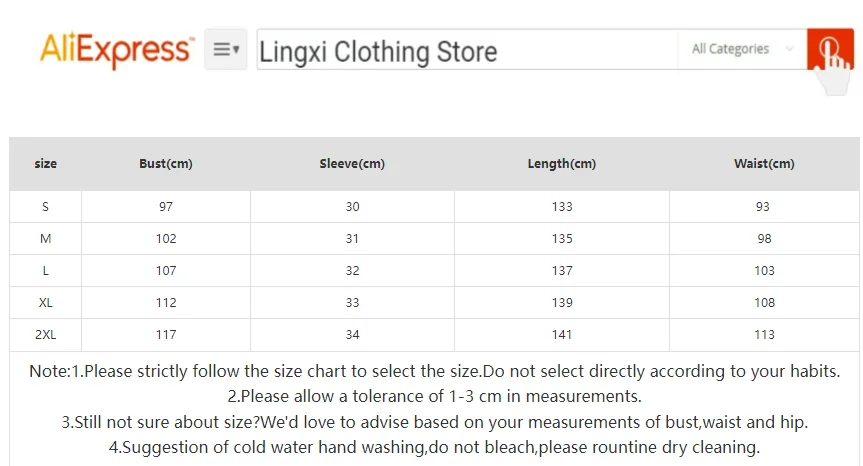The height and width of the screenshot is (466, 863).
Task: Click waist value 103 for size L
Action: [x=764, y=271]
